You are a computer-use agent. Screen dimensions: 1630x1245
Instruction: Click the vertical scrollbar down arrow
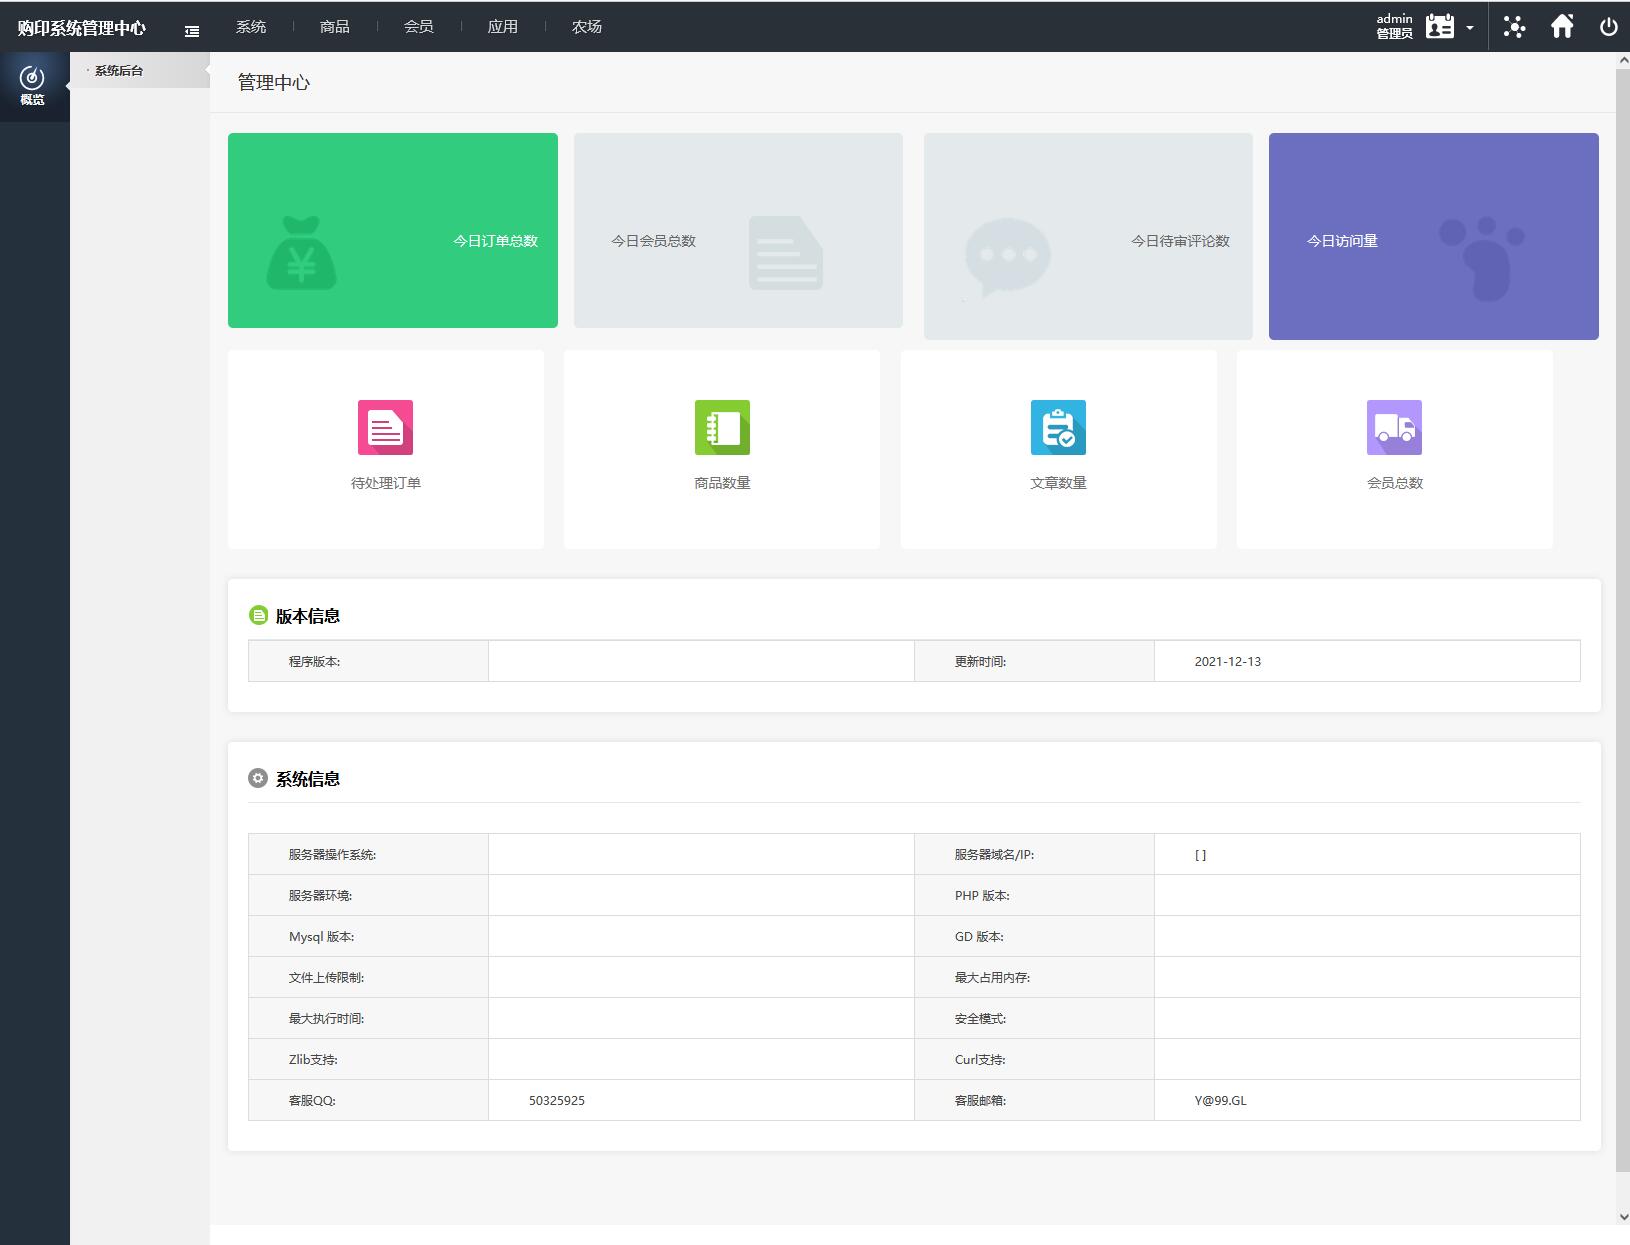(x=1622, y=1216)
